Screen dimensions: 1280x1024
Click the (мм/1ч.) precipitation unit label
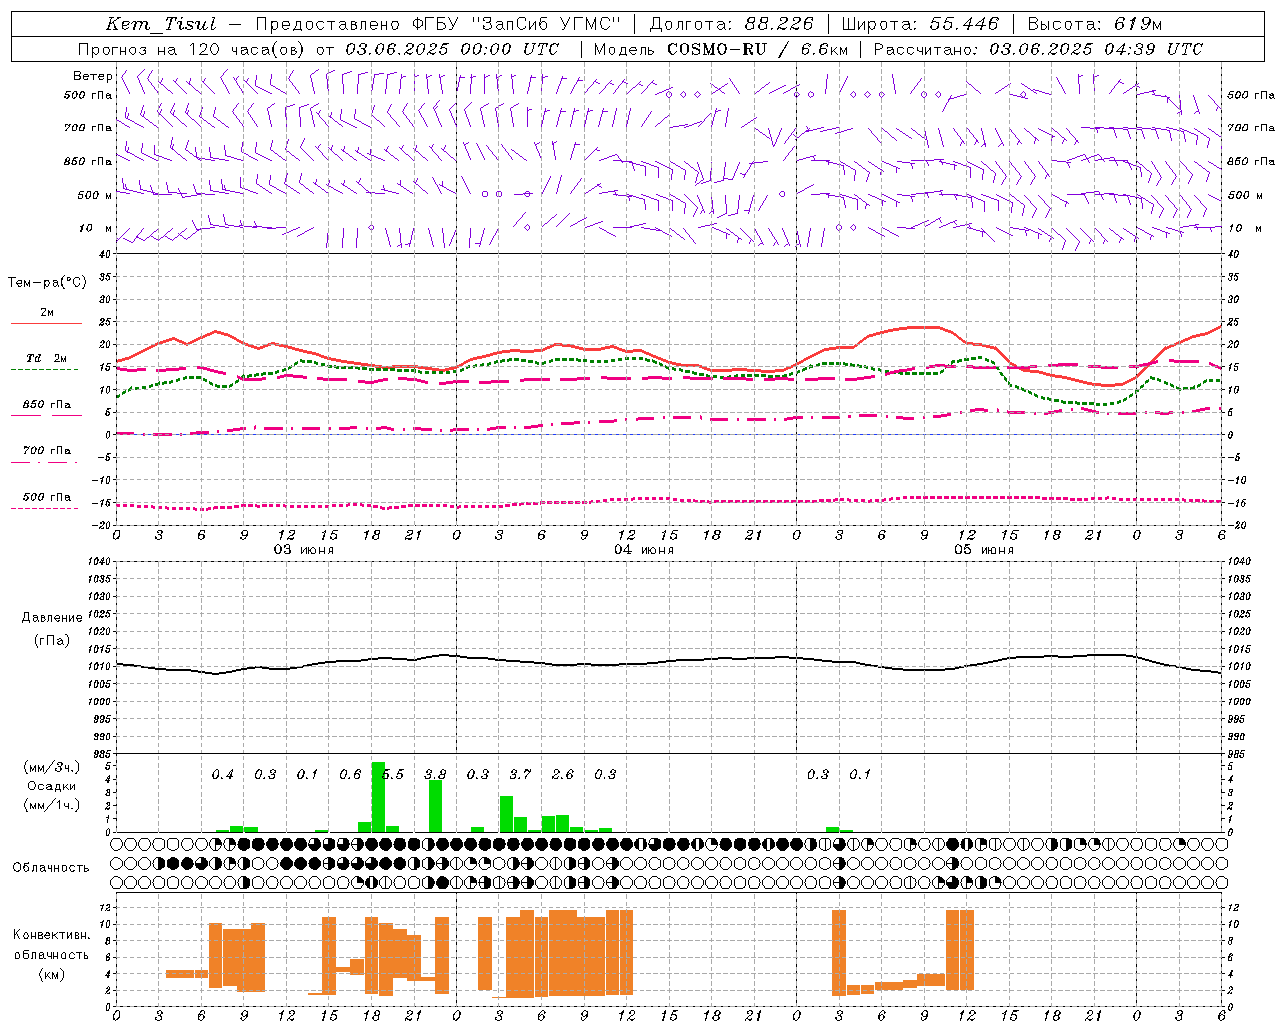click(x=51, y=805)
